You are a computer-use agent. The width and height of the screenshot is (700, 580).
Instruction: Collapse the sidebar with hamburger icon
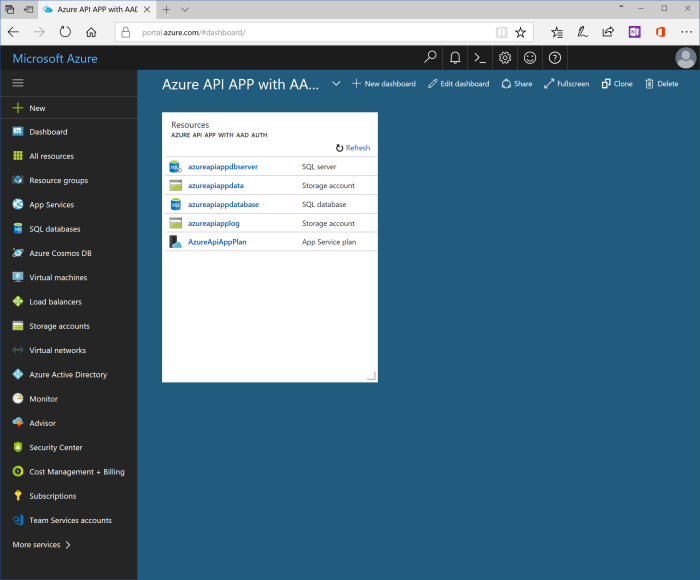click(x=18, y=83)
